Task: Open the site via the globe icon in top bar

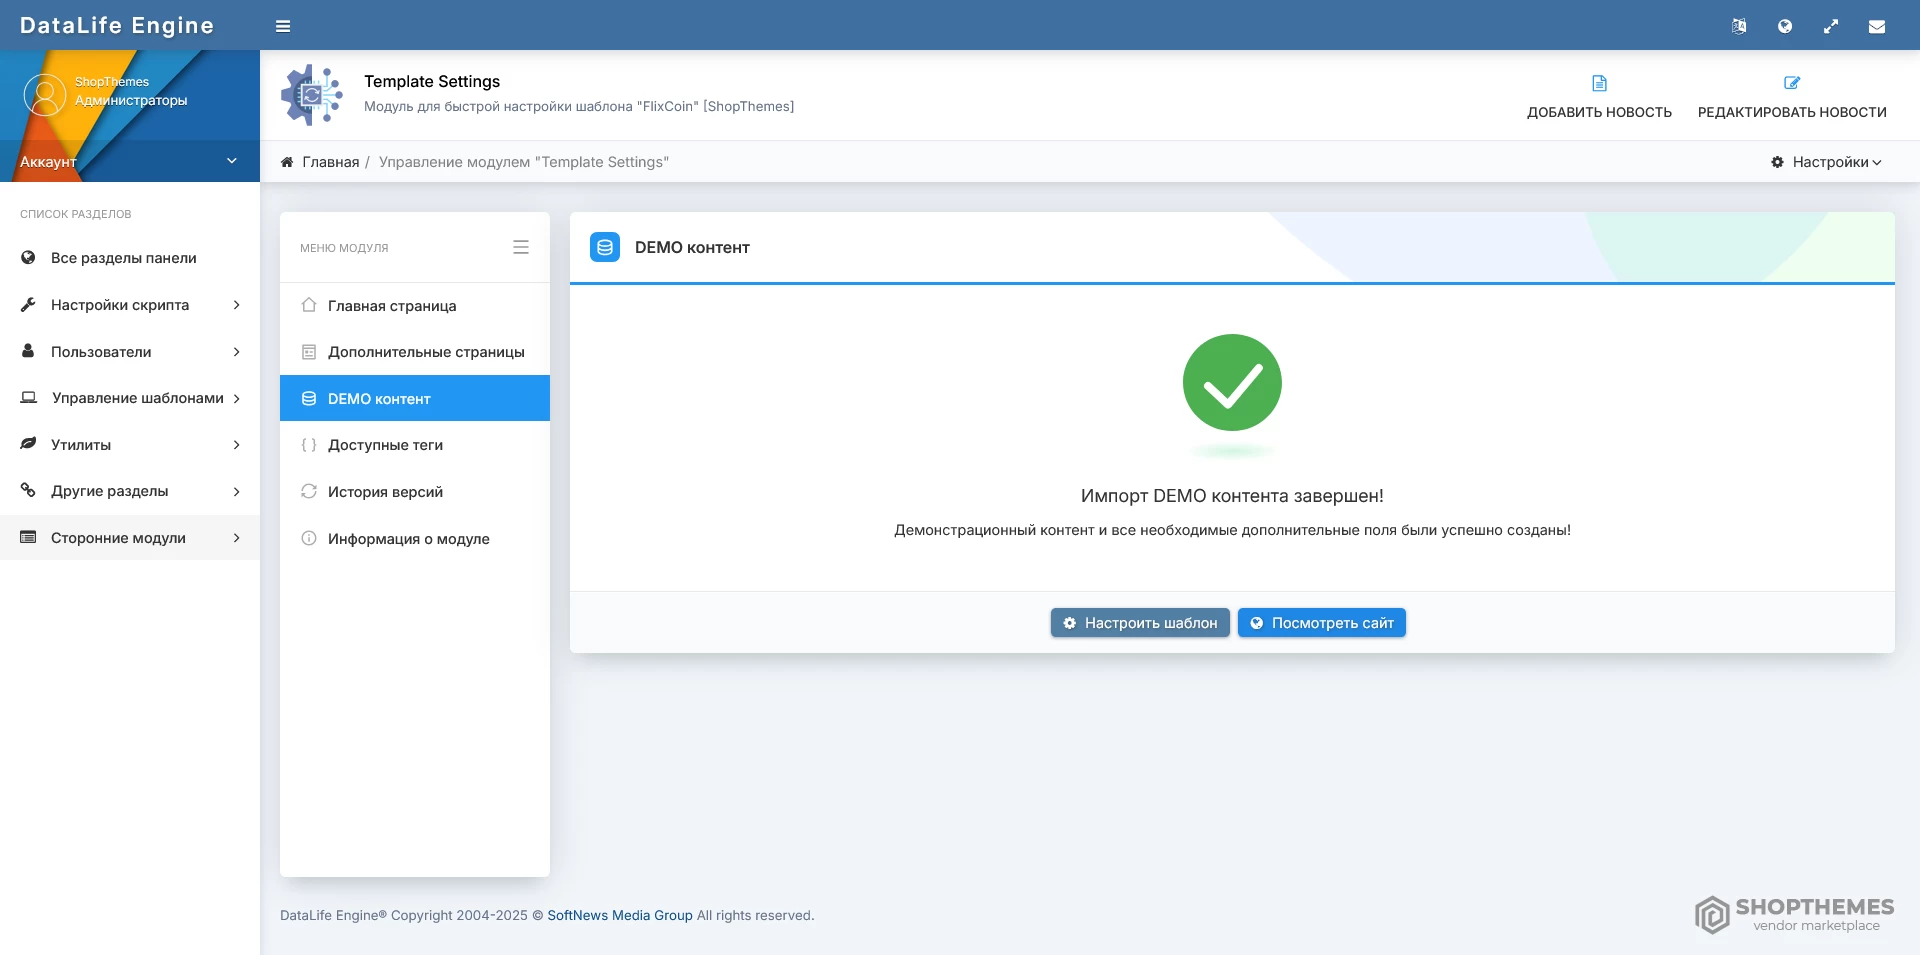Action: click(x=1785, y=27)
